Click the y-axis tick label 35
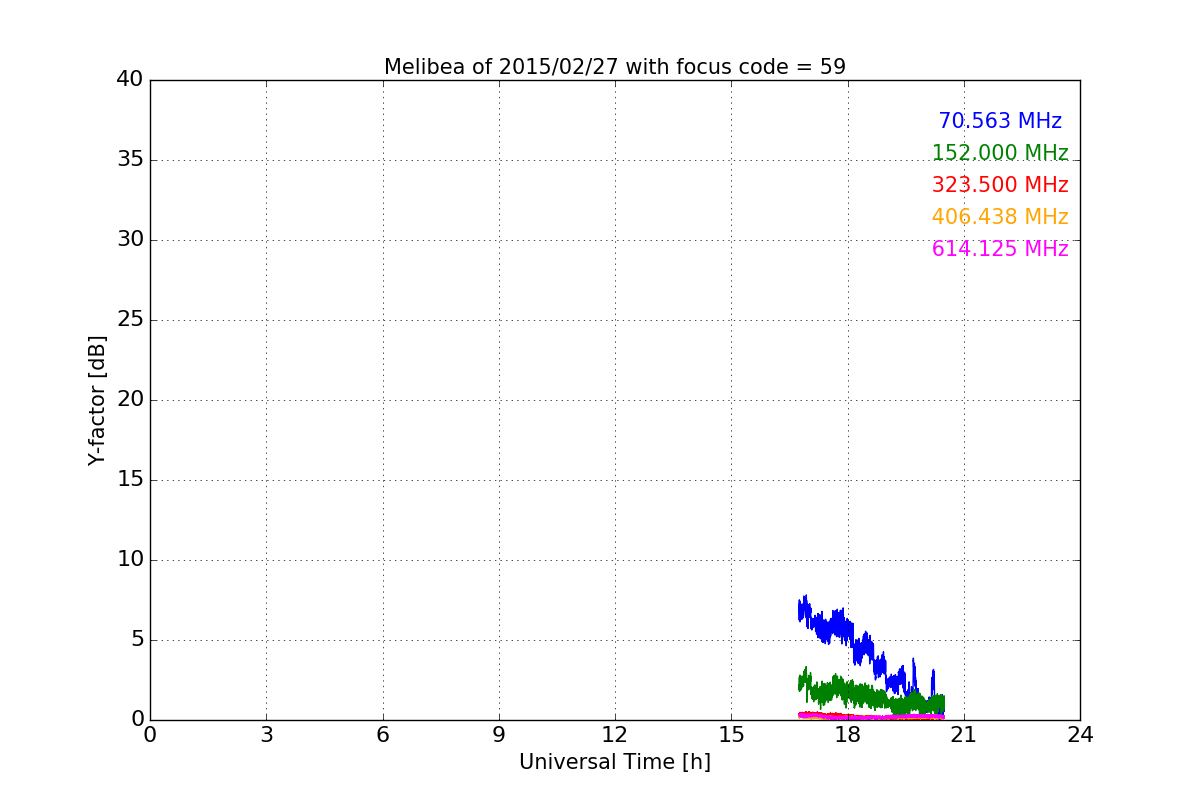The height and width of the screenshot is (800, 1200). pos(130,160)
